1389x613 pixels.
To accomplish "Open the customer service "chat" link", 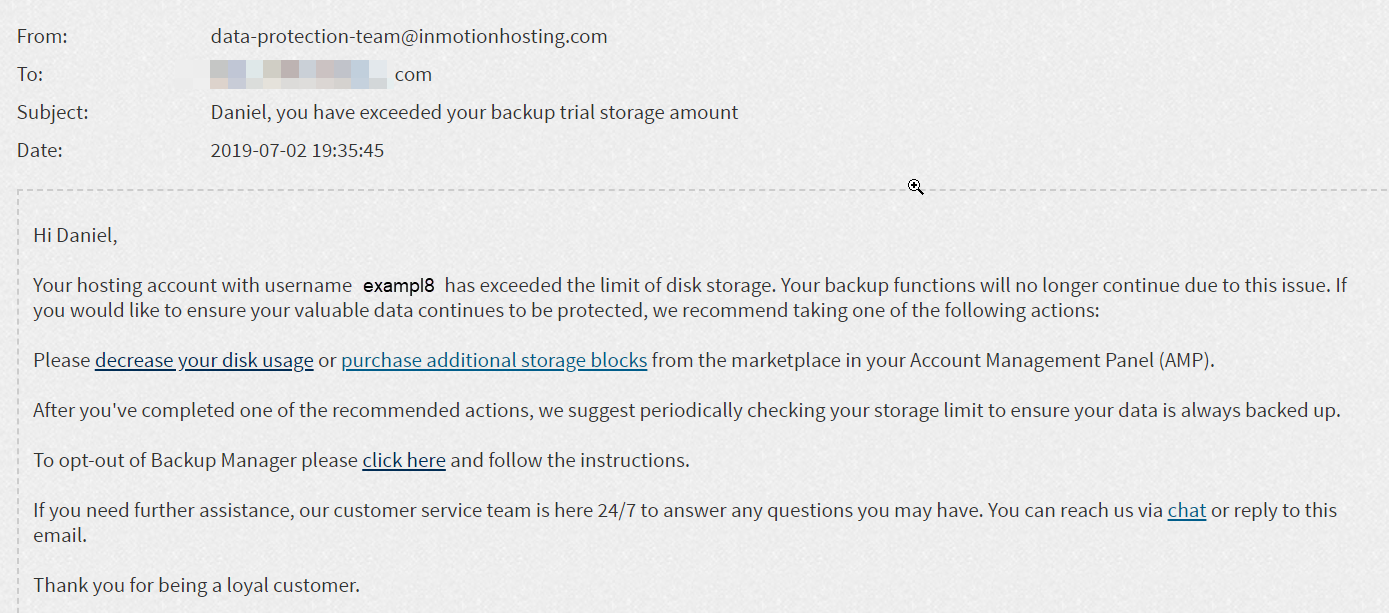I will pos(1187,510).
